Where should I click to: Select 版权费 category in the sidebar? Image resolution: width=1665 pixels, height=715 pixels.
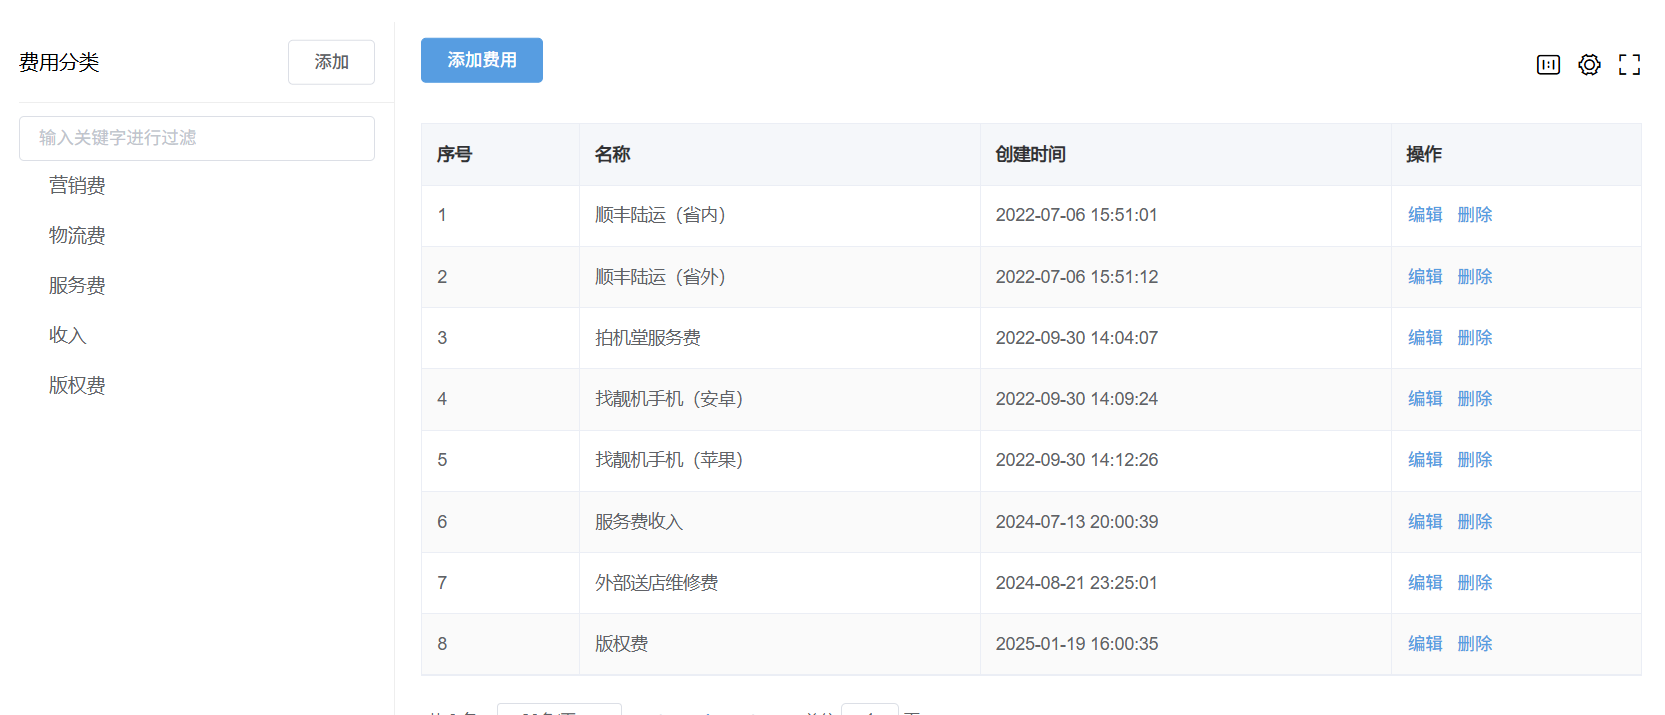click(77, 385)
